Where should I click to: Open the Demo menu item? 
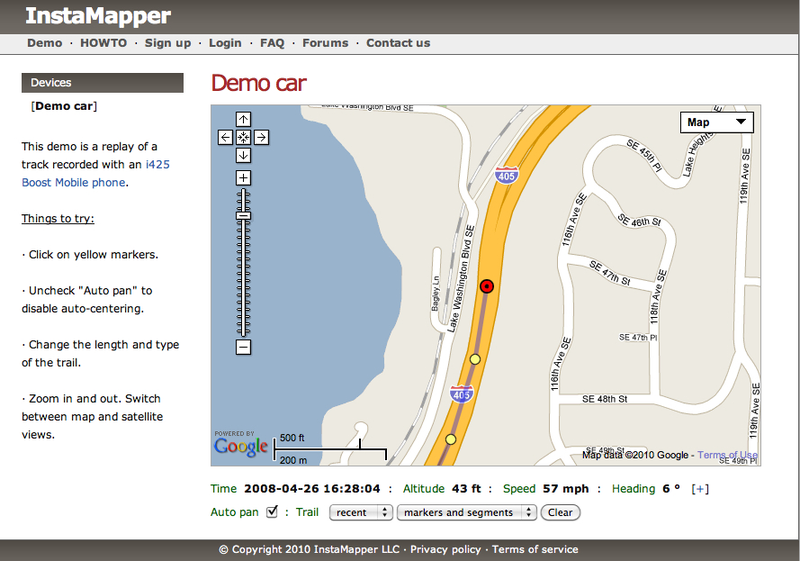click(x=44, y=43)
